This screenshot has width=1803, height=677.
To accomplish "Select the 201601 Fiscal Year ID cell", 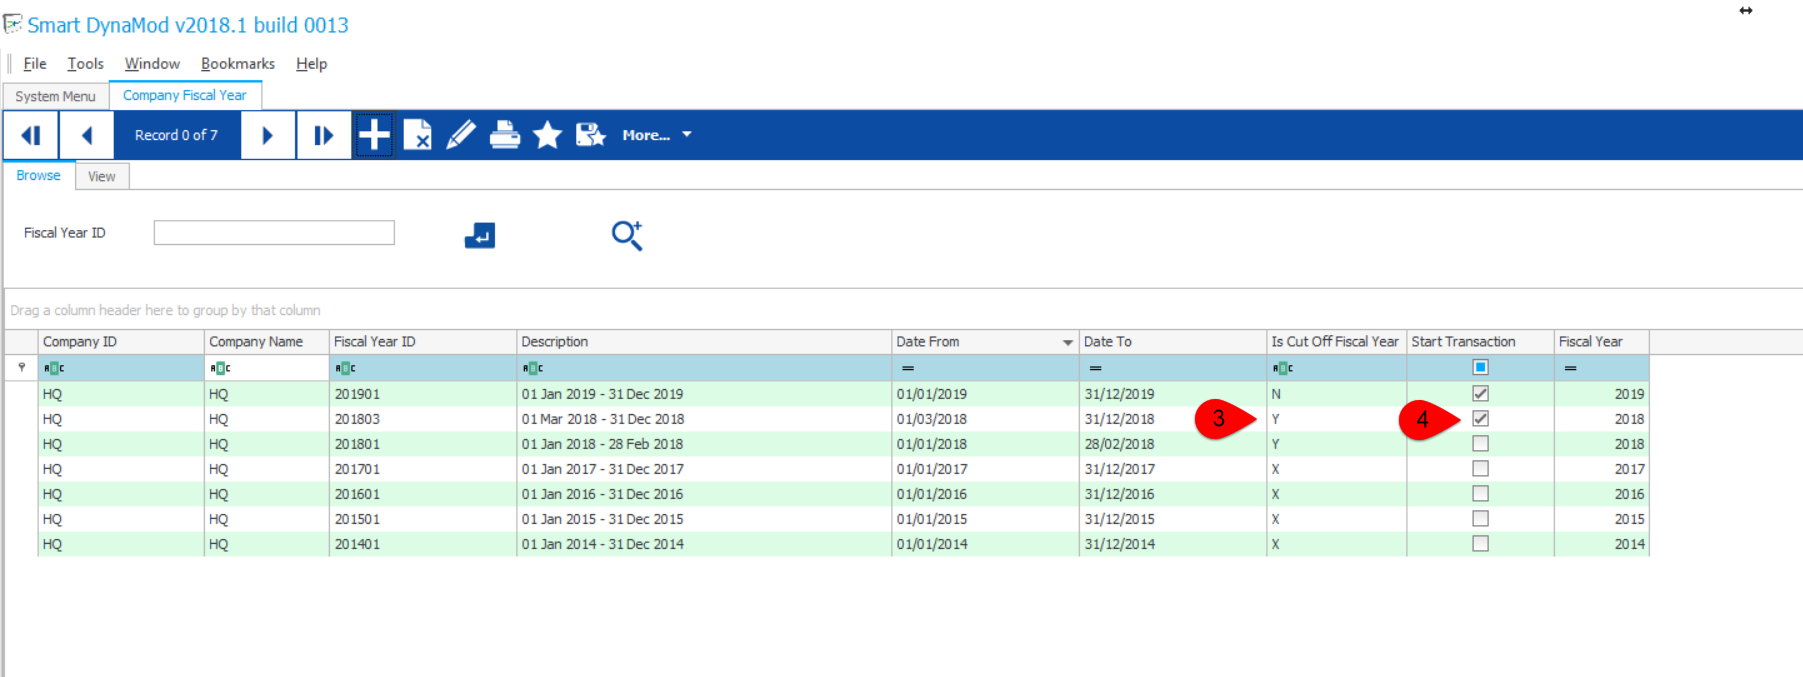I will [x=423, y=494].
